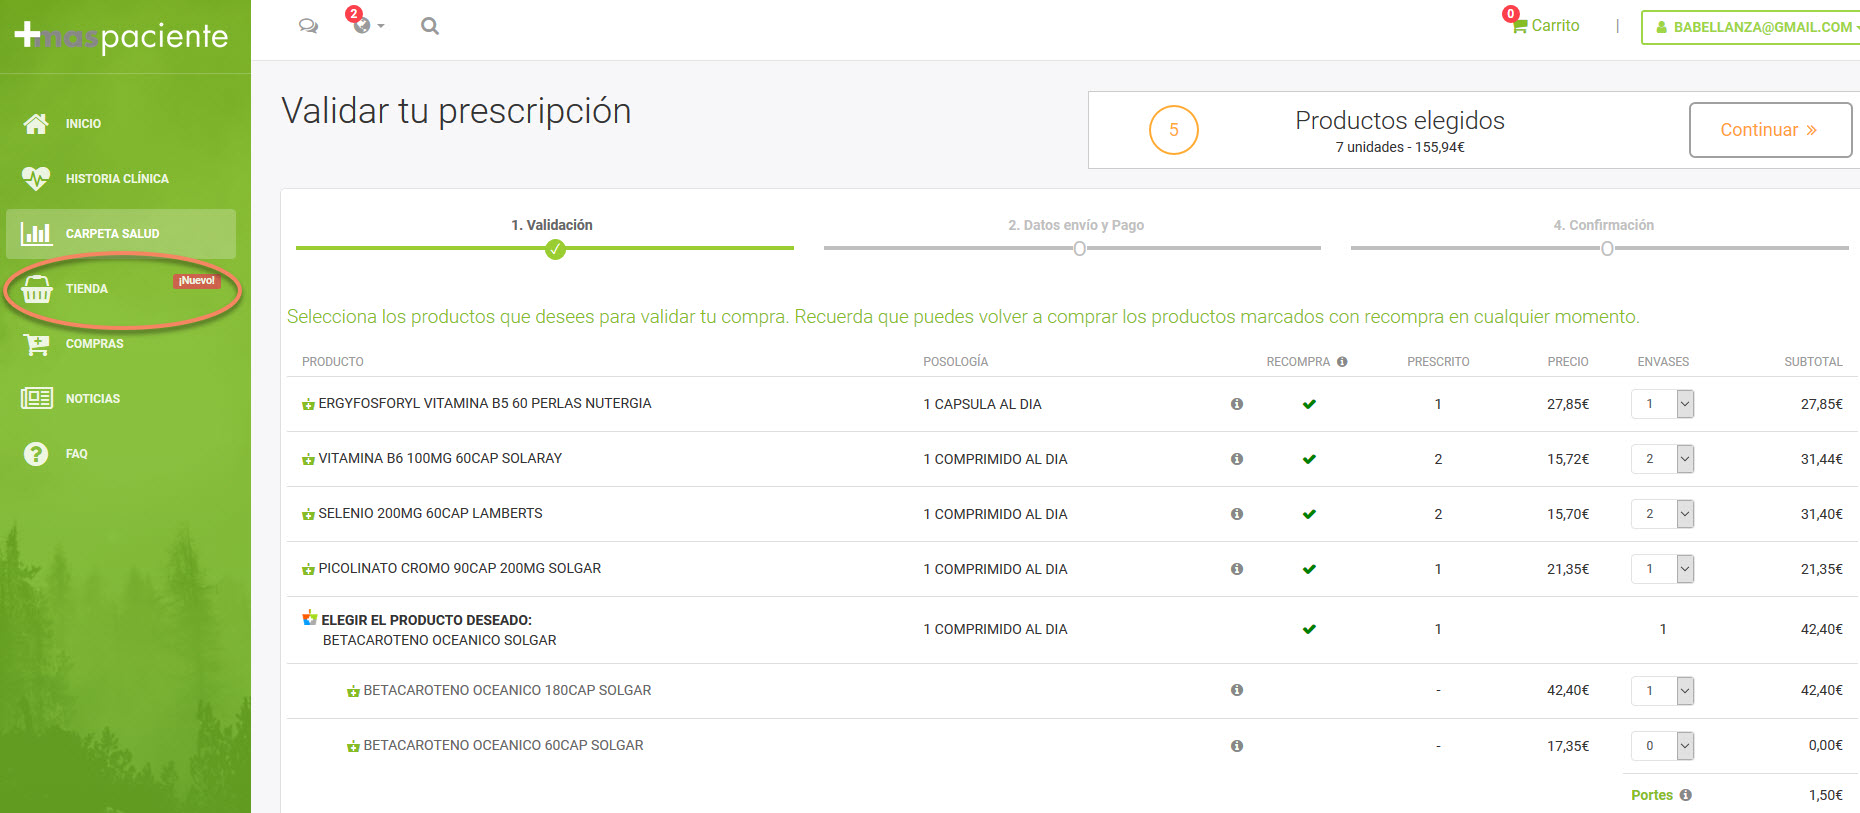Open Compras in the sidebar
The width and height of the screenshot is (1860, 813).
[121, 344]
